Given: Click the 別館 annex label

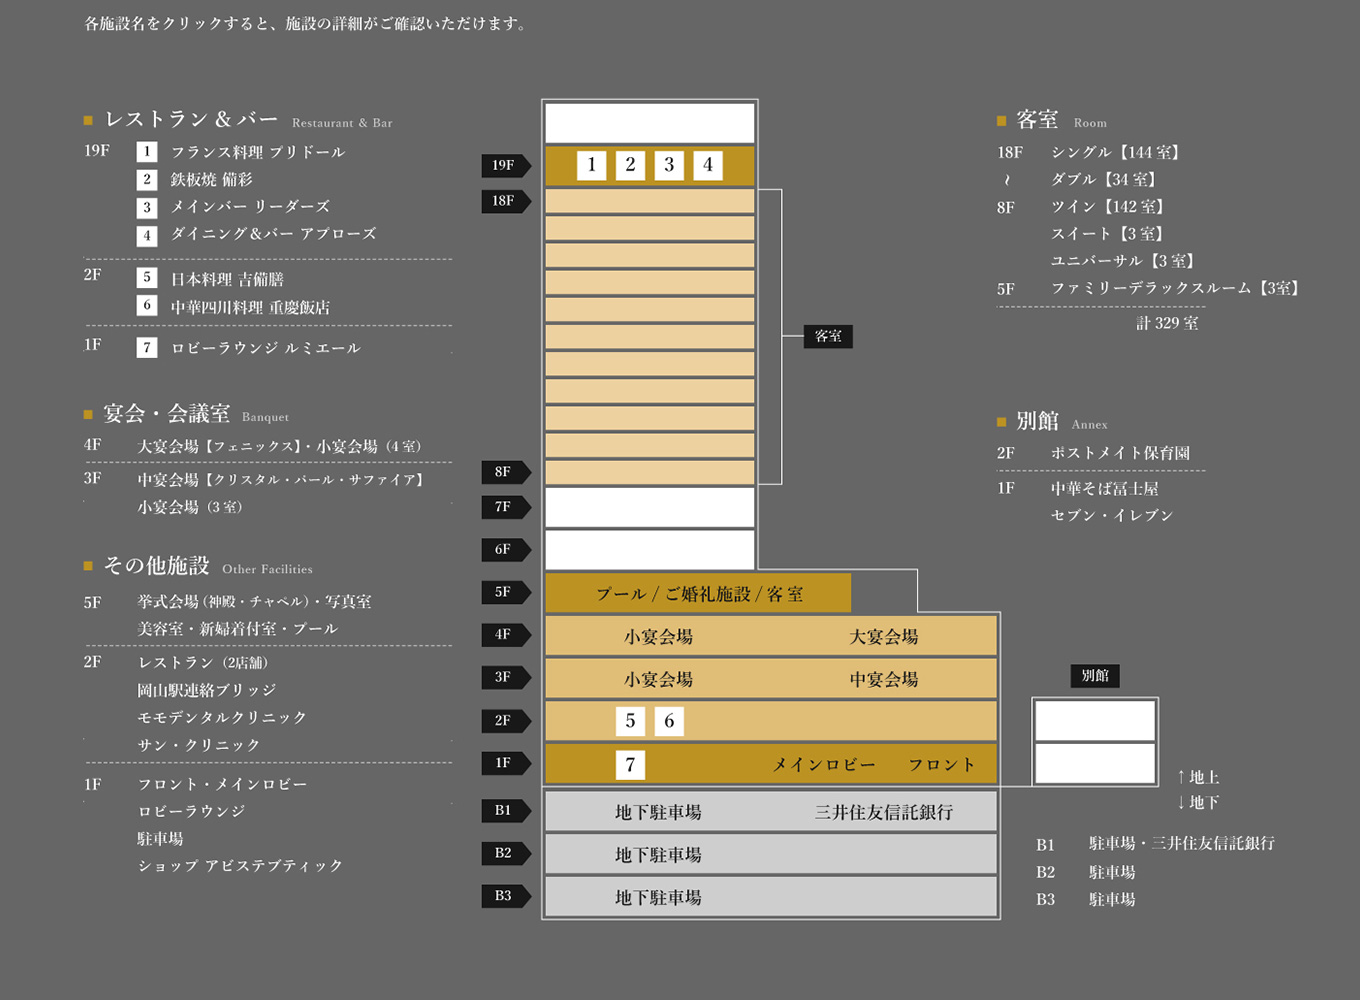Looking at the screenshot, I should 1095,676.
